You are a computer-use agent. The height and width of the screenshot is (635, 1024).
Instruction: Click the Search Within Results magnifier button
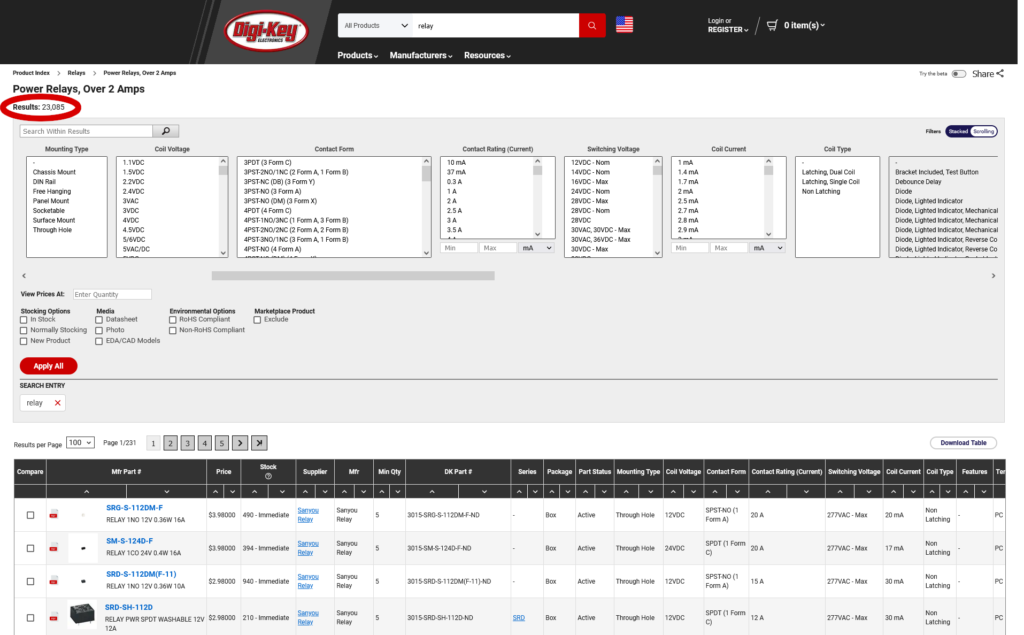[166, 131]
